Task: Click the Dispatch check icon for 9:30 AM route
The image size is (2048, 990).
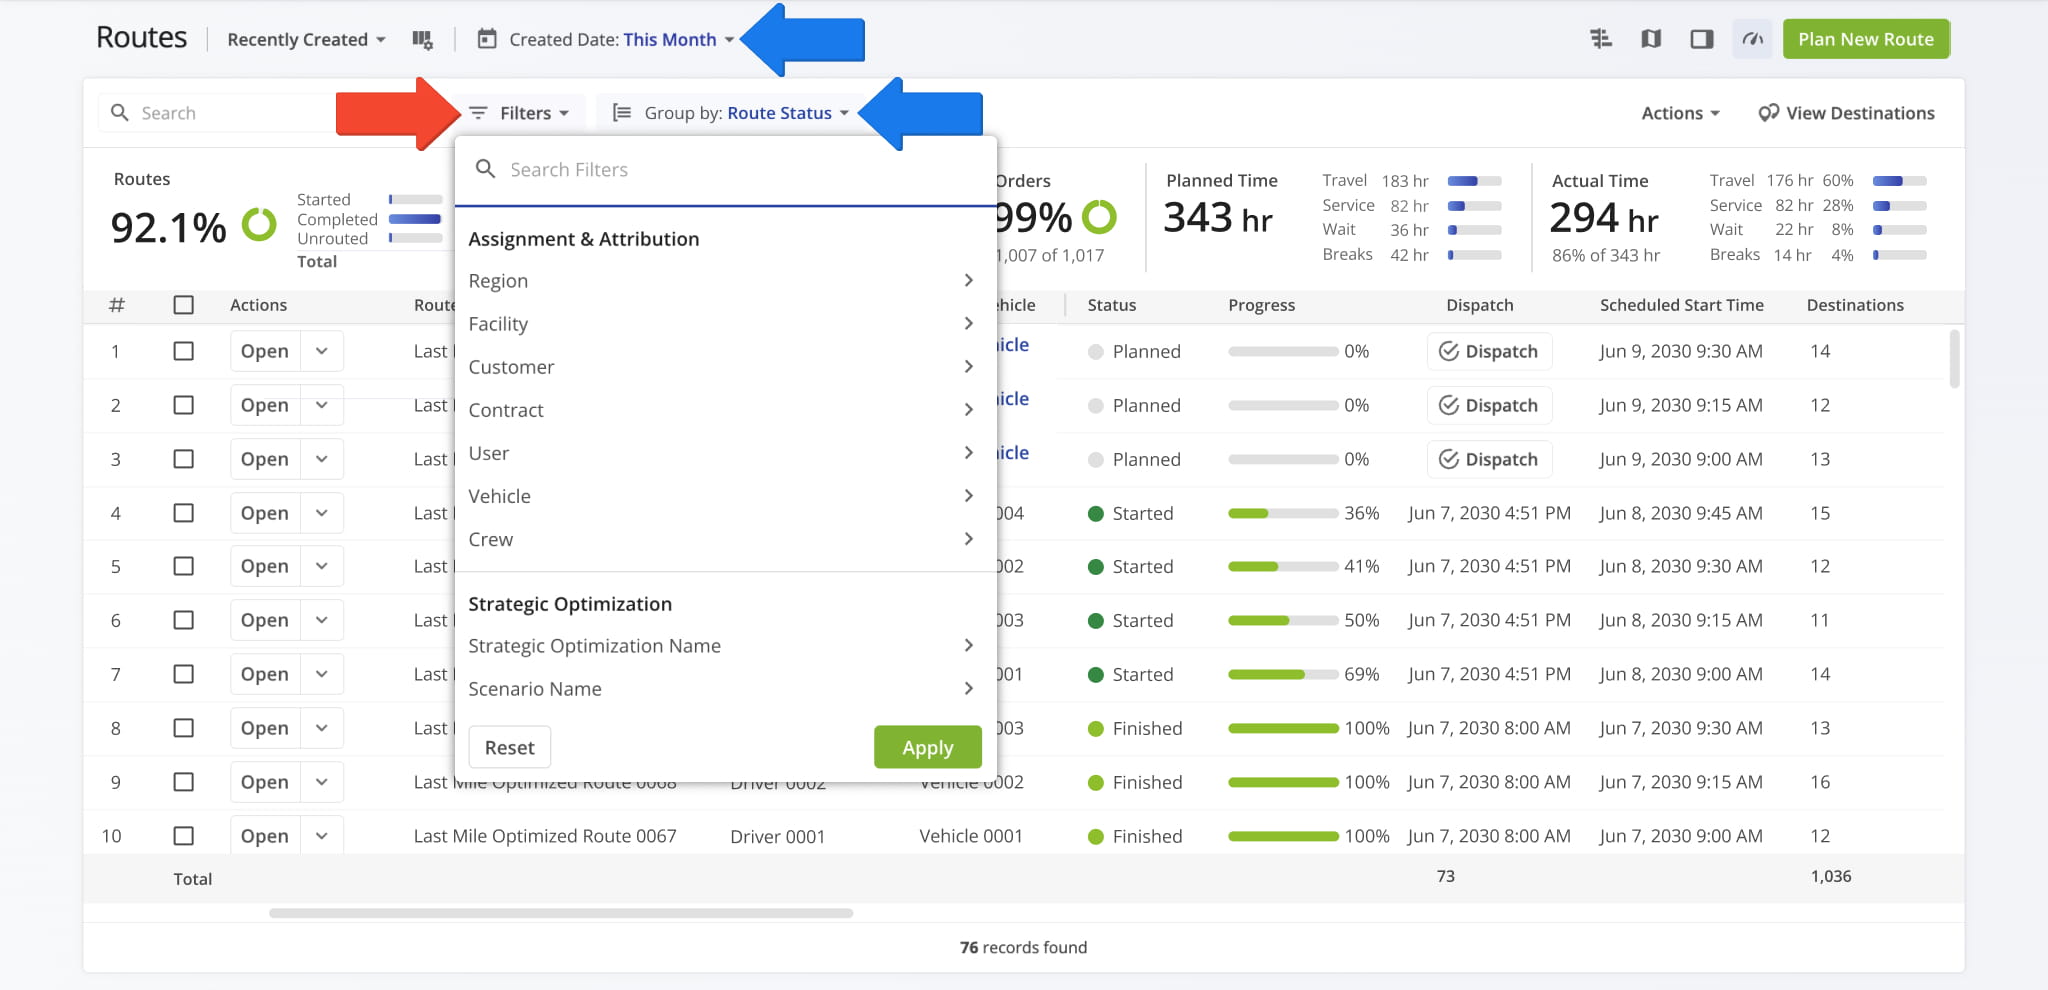Action: coord(1448,351)
